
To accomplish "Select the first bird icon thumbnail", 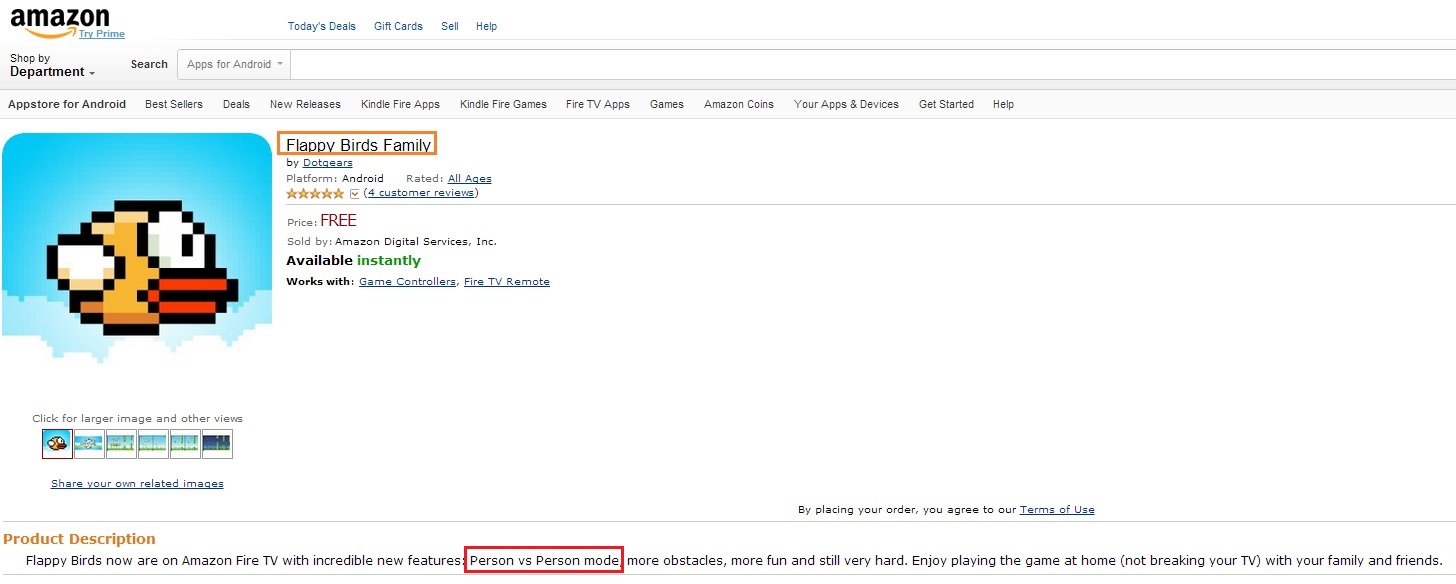I will point(57,444).
